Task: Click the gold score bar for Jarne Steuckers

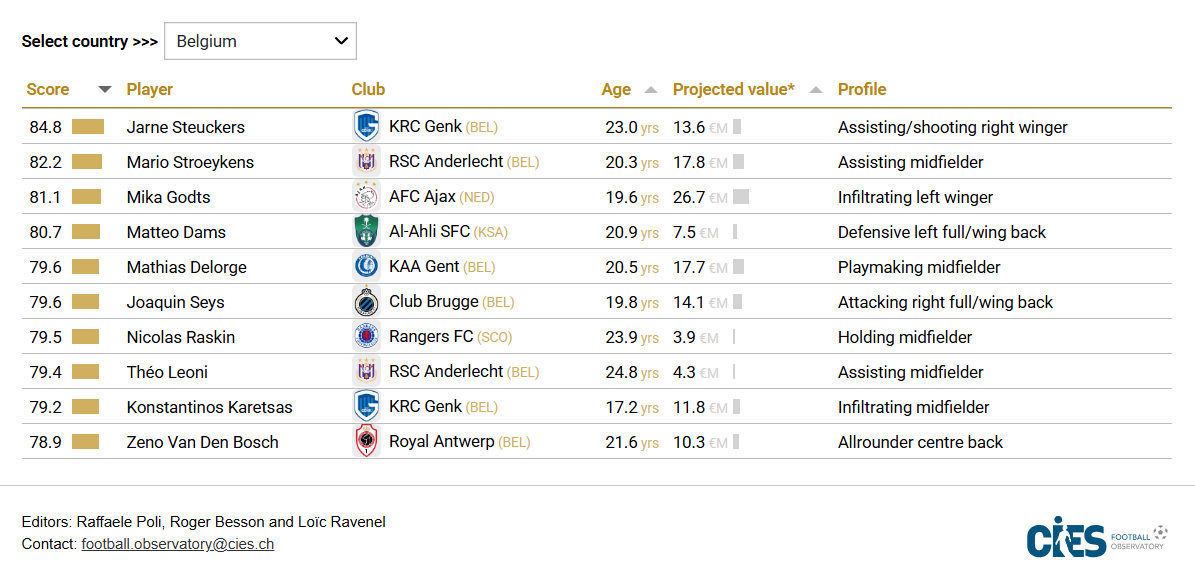Action: 88,127
